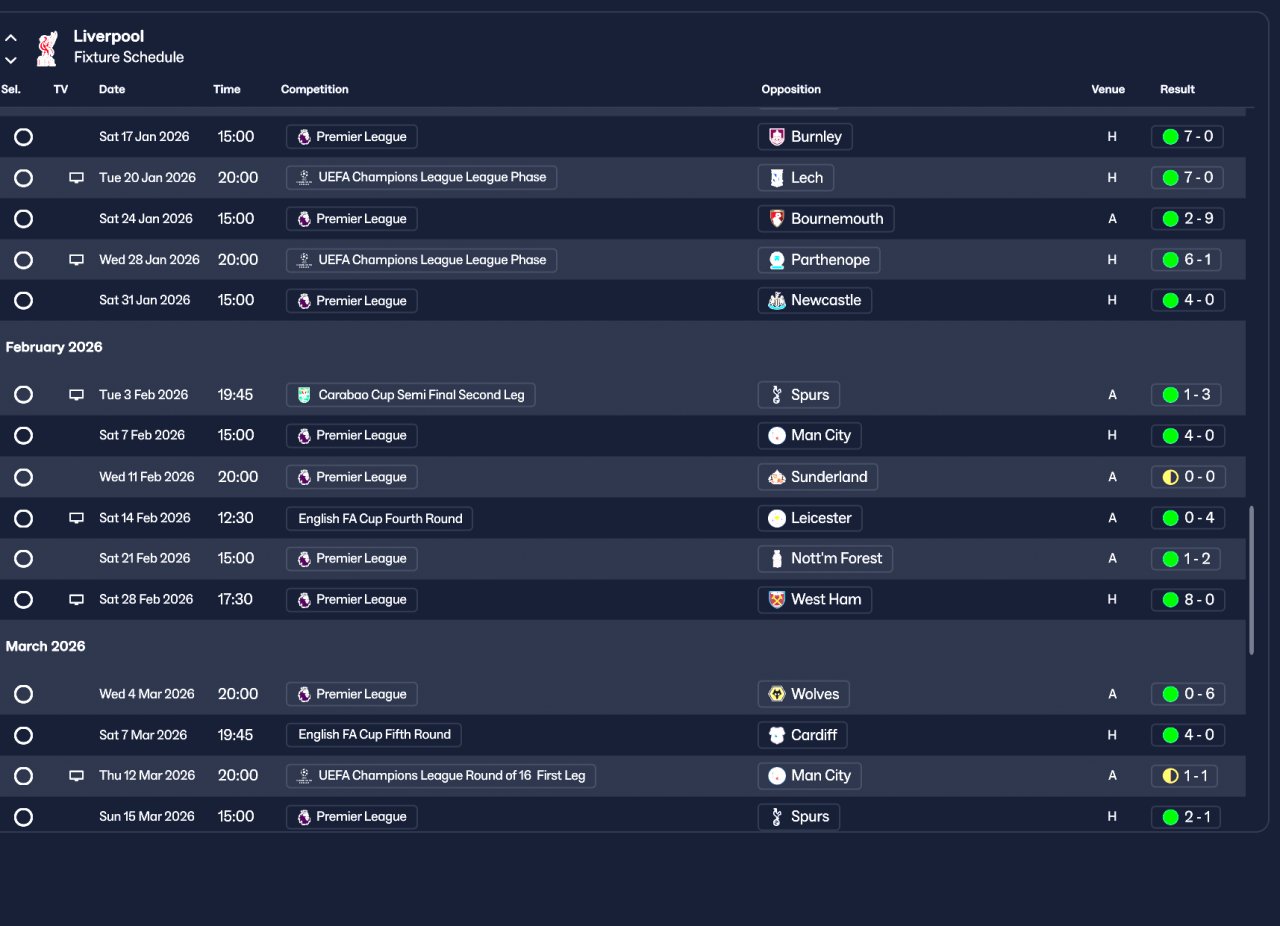Open the English FA Cup Fourth Round competition
1280x926 pixels.
tap(380, 518)
